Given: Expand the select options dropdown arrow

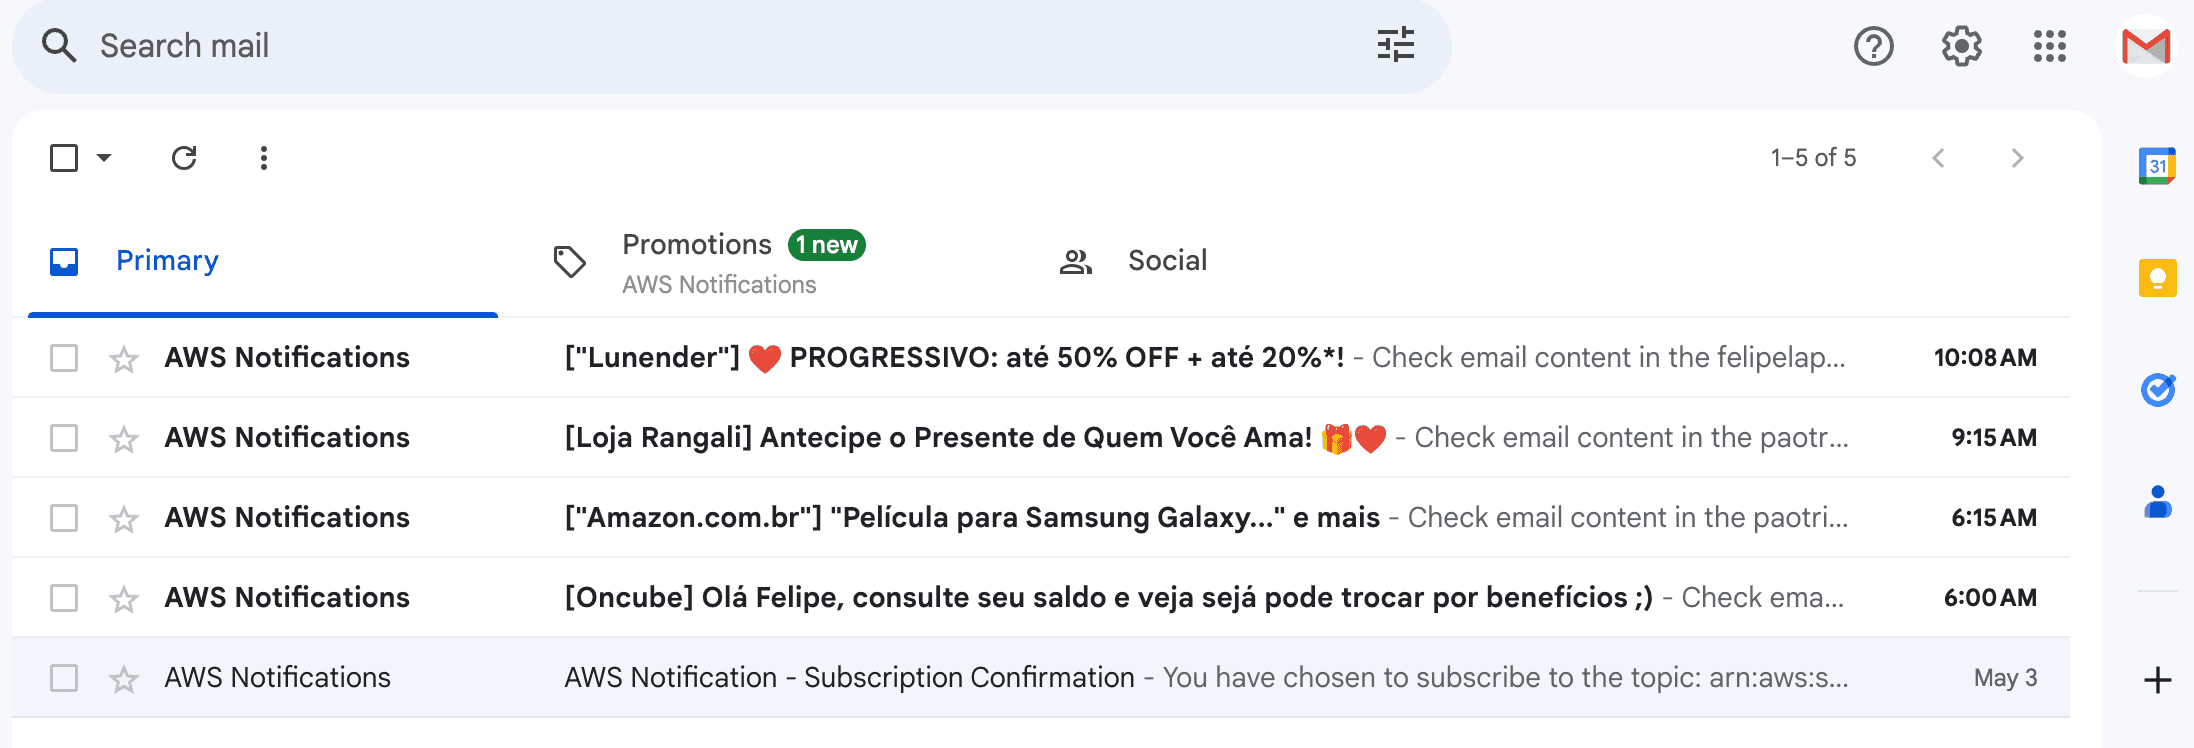Looking at the screenshot, I should point(104,158).
